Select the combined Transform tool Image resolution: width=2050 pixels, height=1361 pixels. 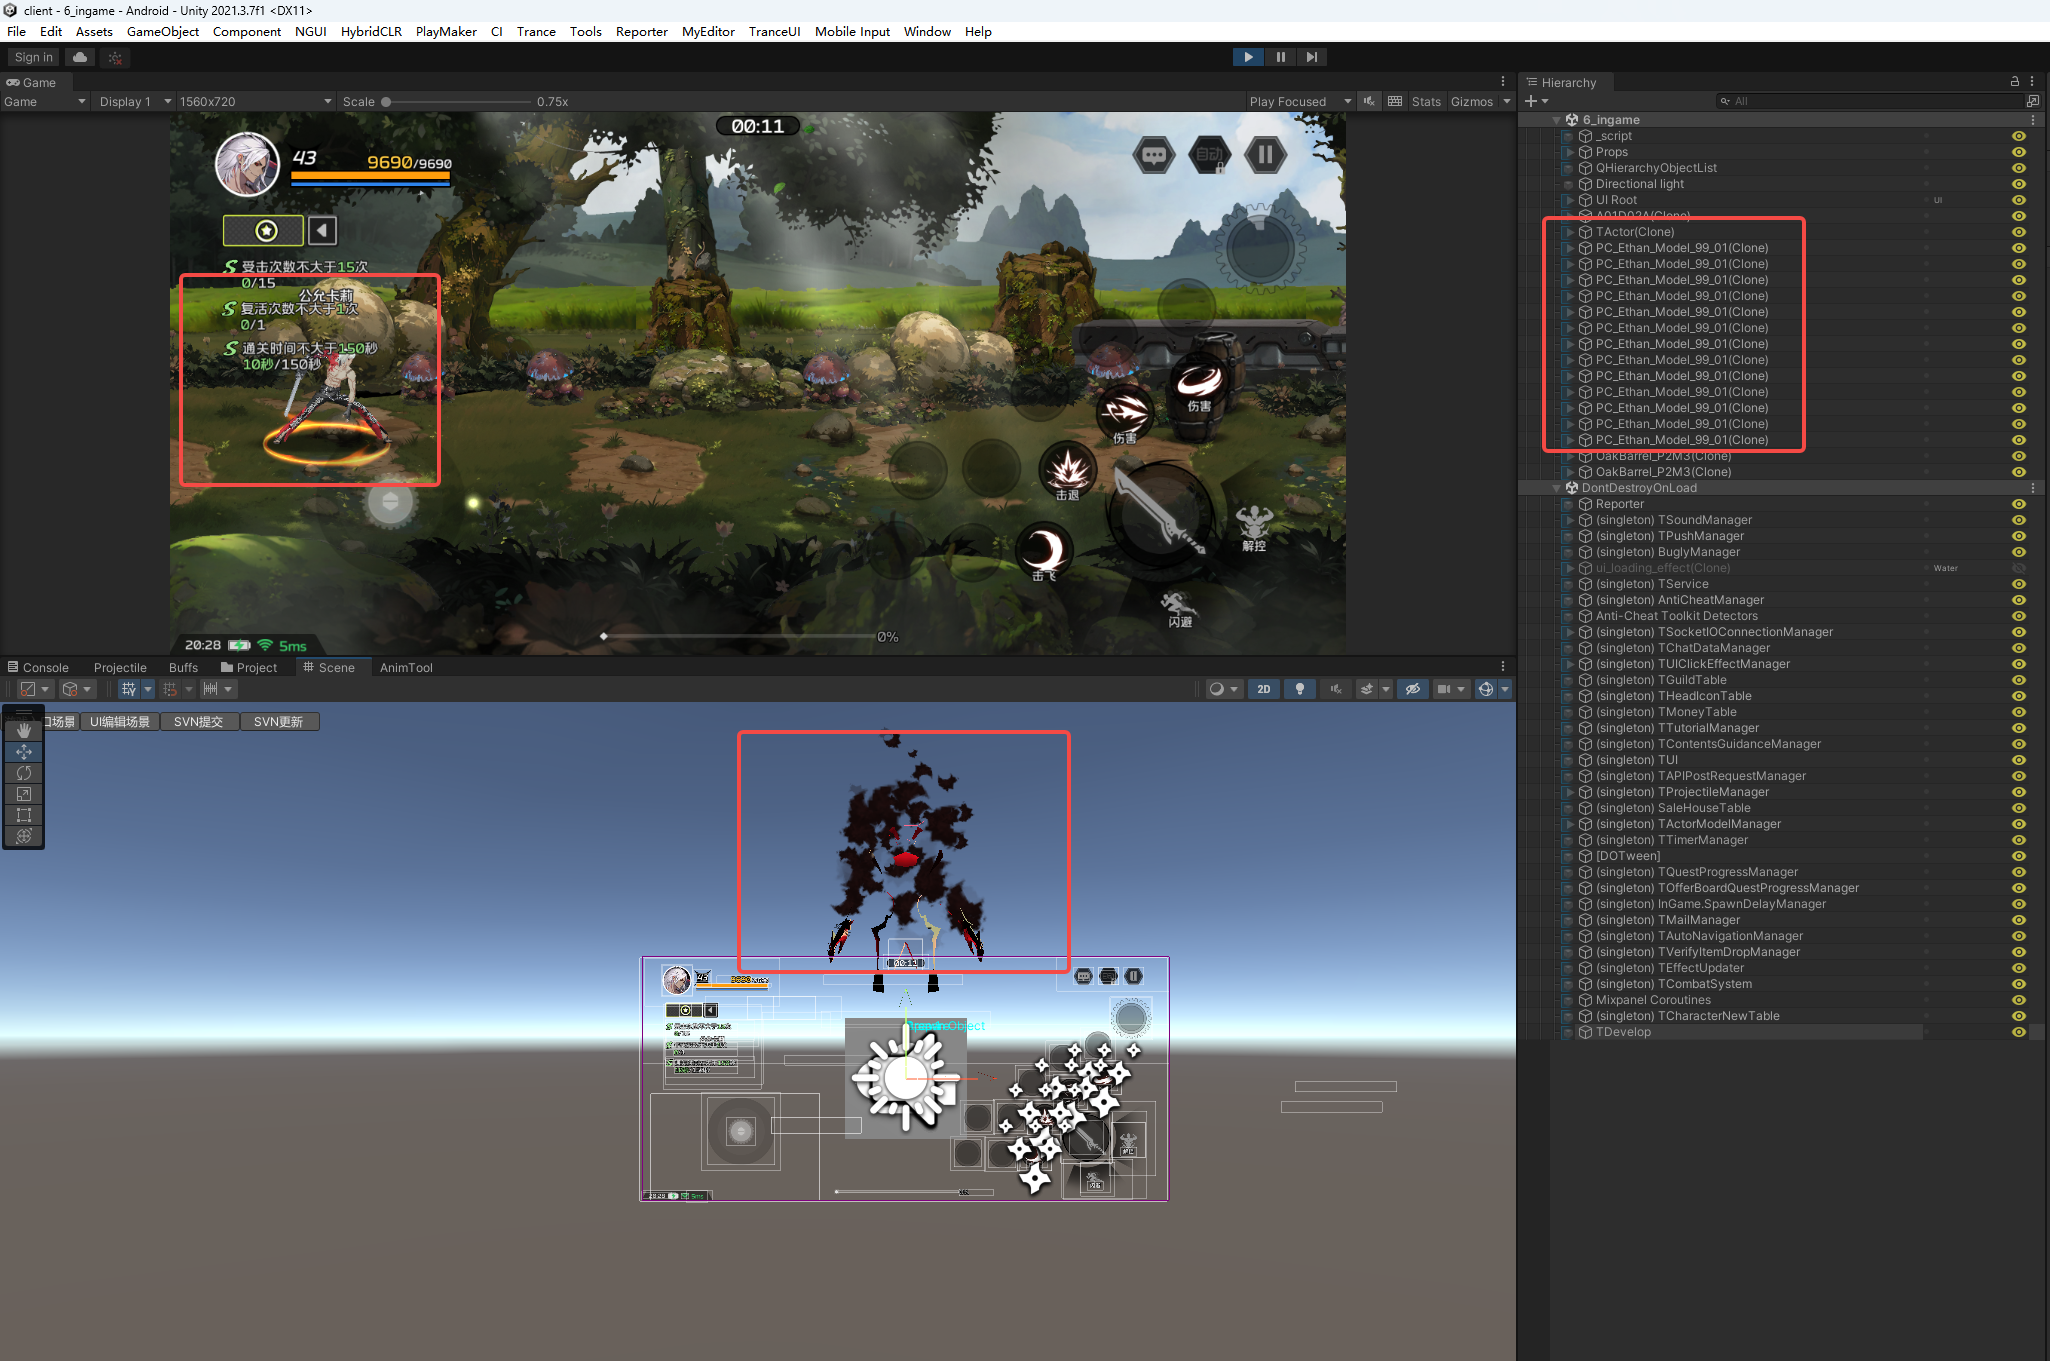24,836
